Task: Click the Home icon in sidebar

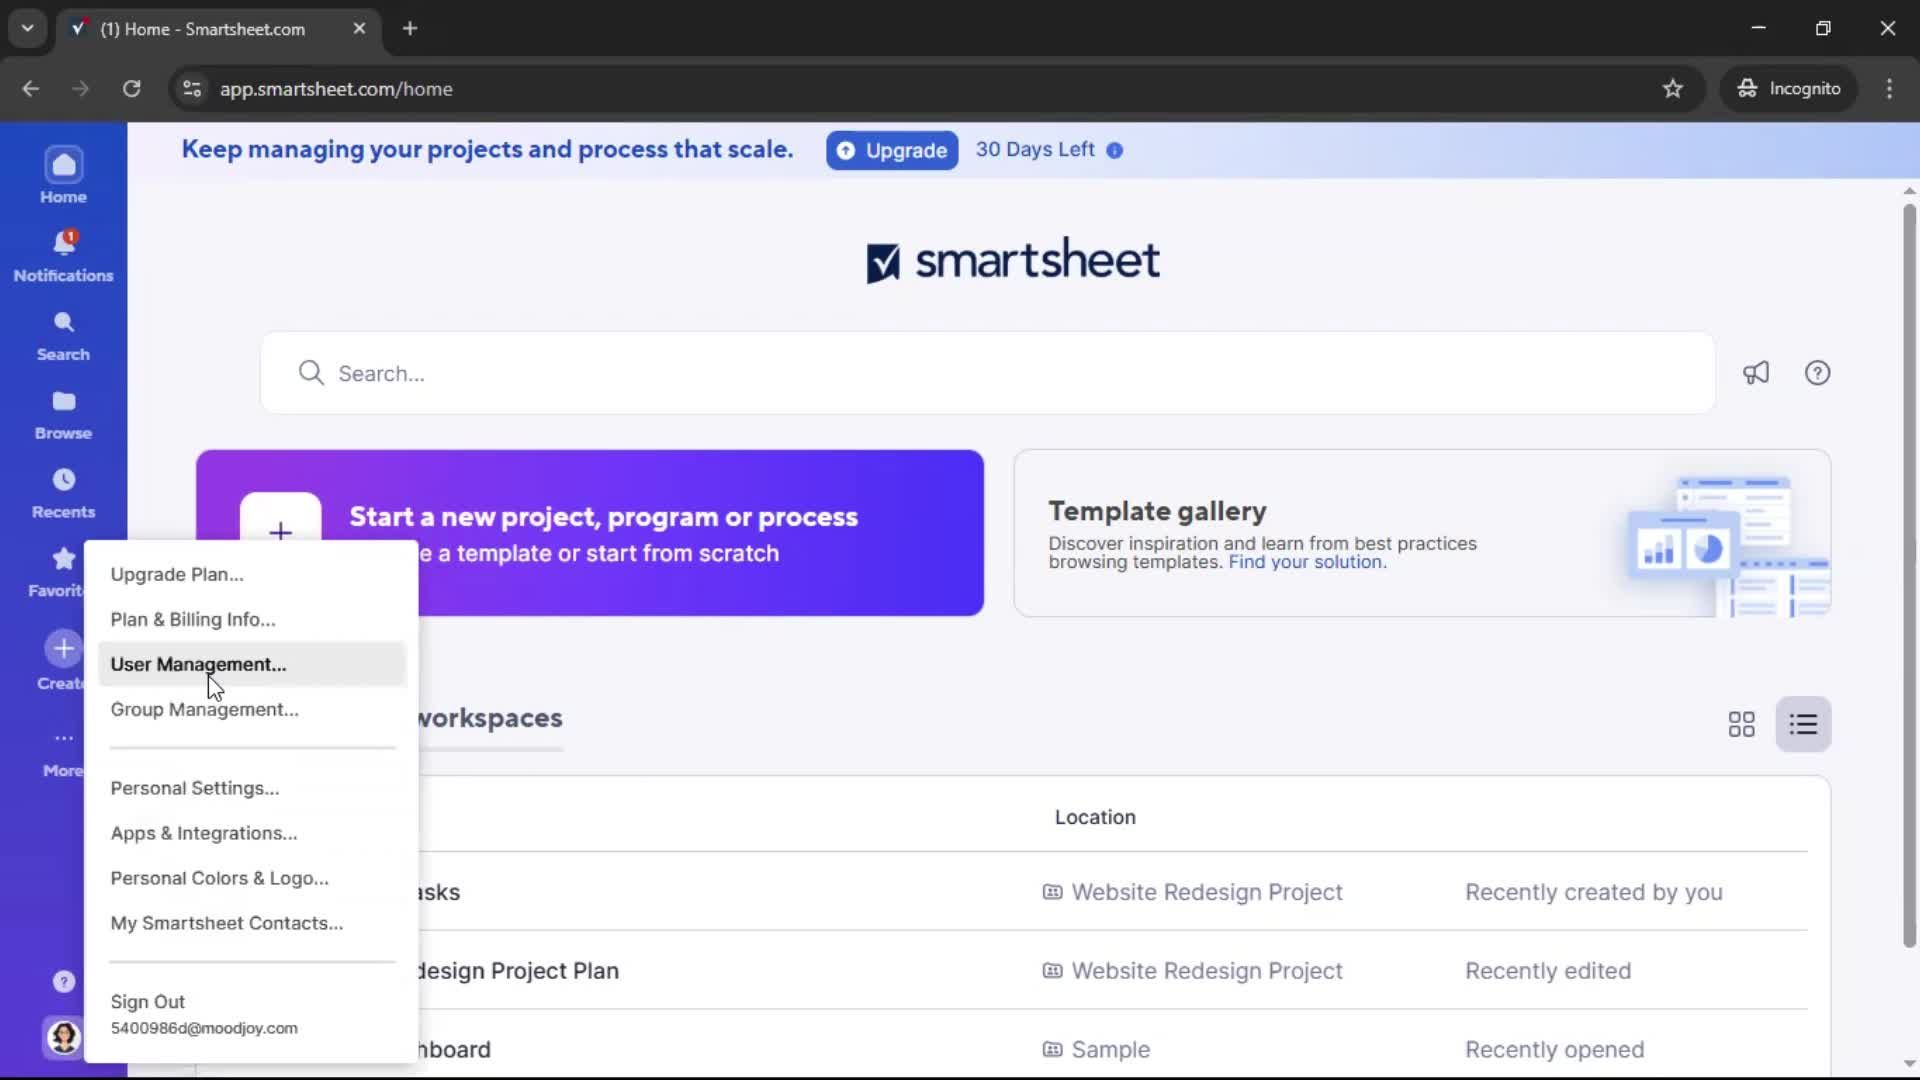Action: [63, 165]
